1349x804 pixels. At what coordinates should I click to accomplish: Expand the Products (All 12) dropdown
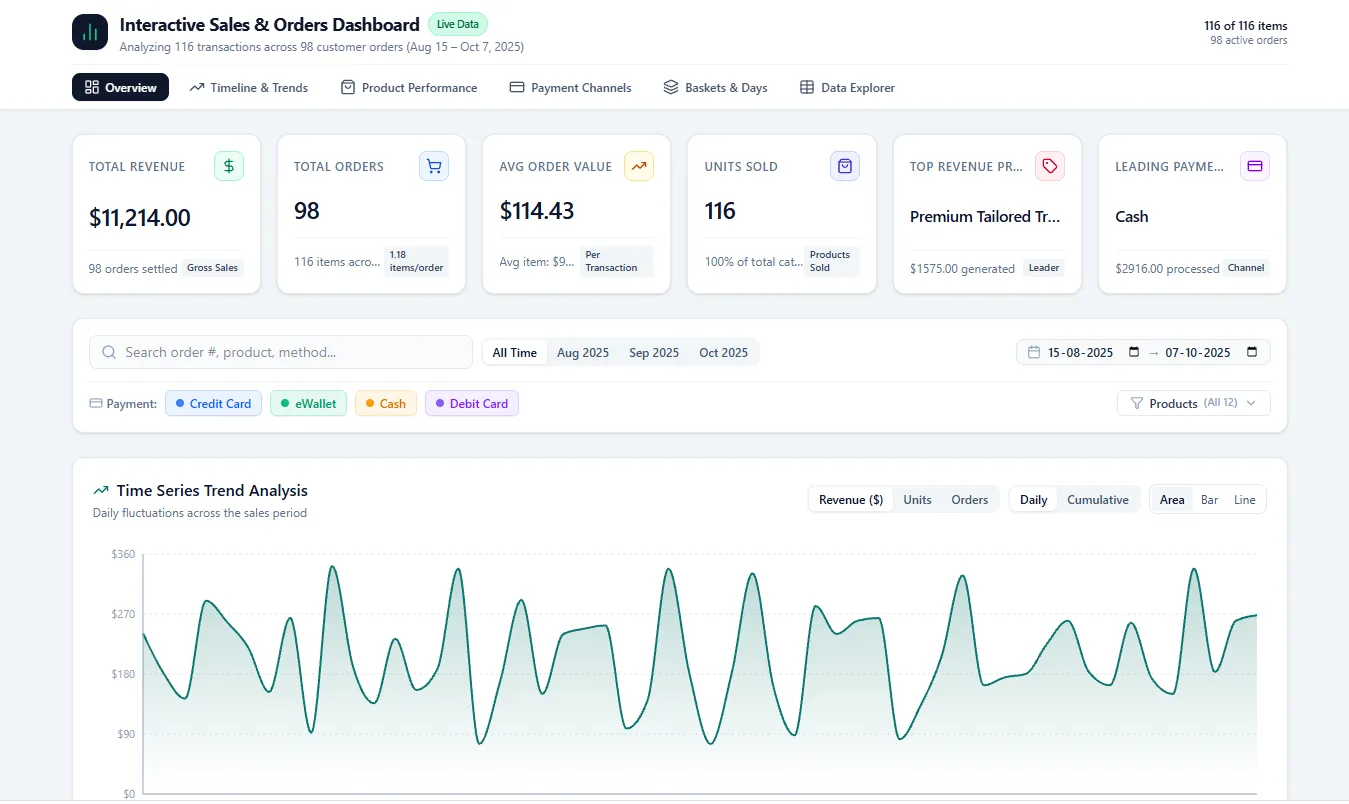click(x=1194, y=403)
